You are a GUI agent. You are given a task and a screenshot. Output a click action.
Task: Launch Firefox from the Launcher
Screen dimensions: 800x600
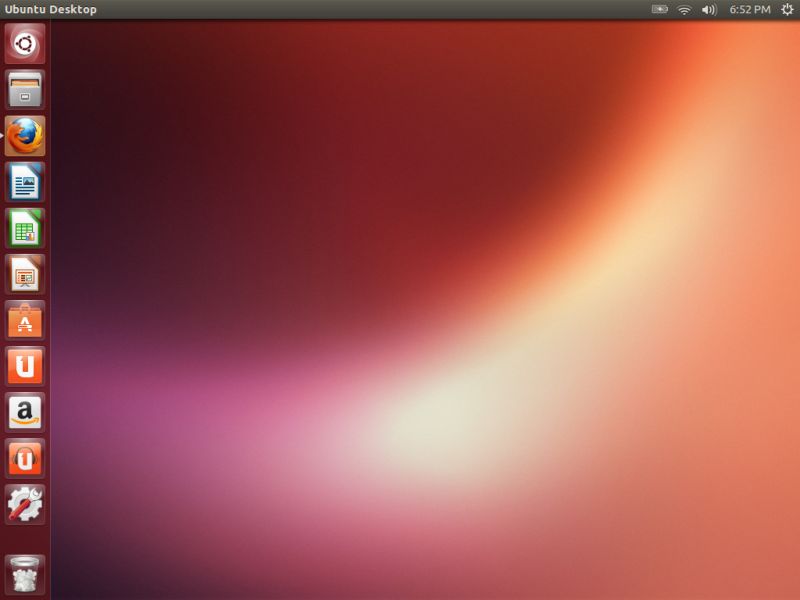point(24,136)
